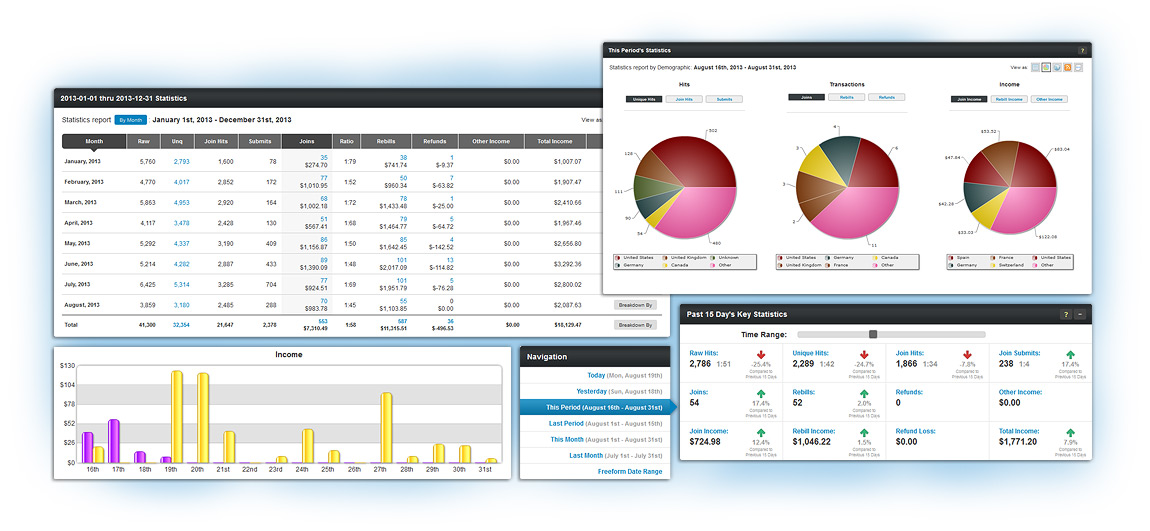Click the yellow income bar for the 27th
1150x531 pixels.
coord(386,428)
